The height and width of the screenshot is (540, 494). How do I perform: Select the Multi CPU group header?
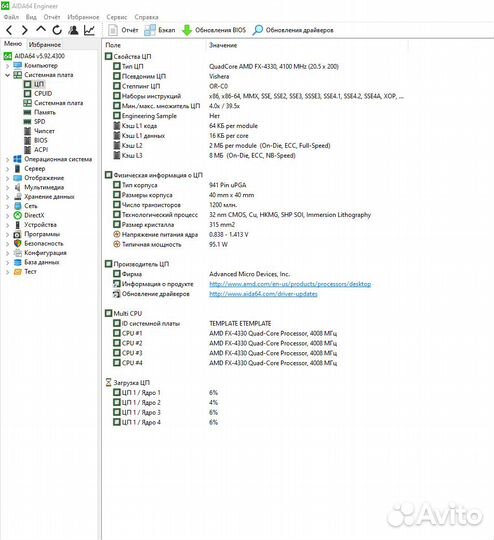123,313
